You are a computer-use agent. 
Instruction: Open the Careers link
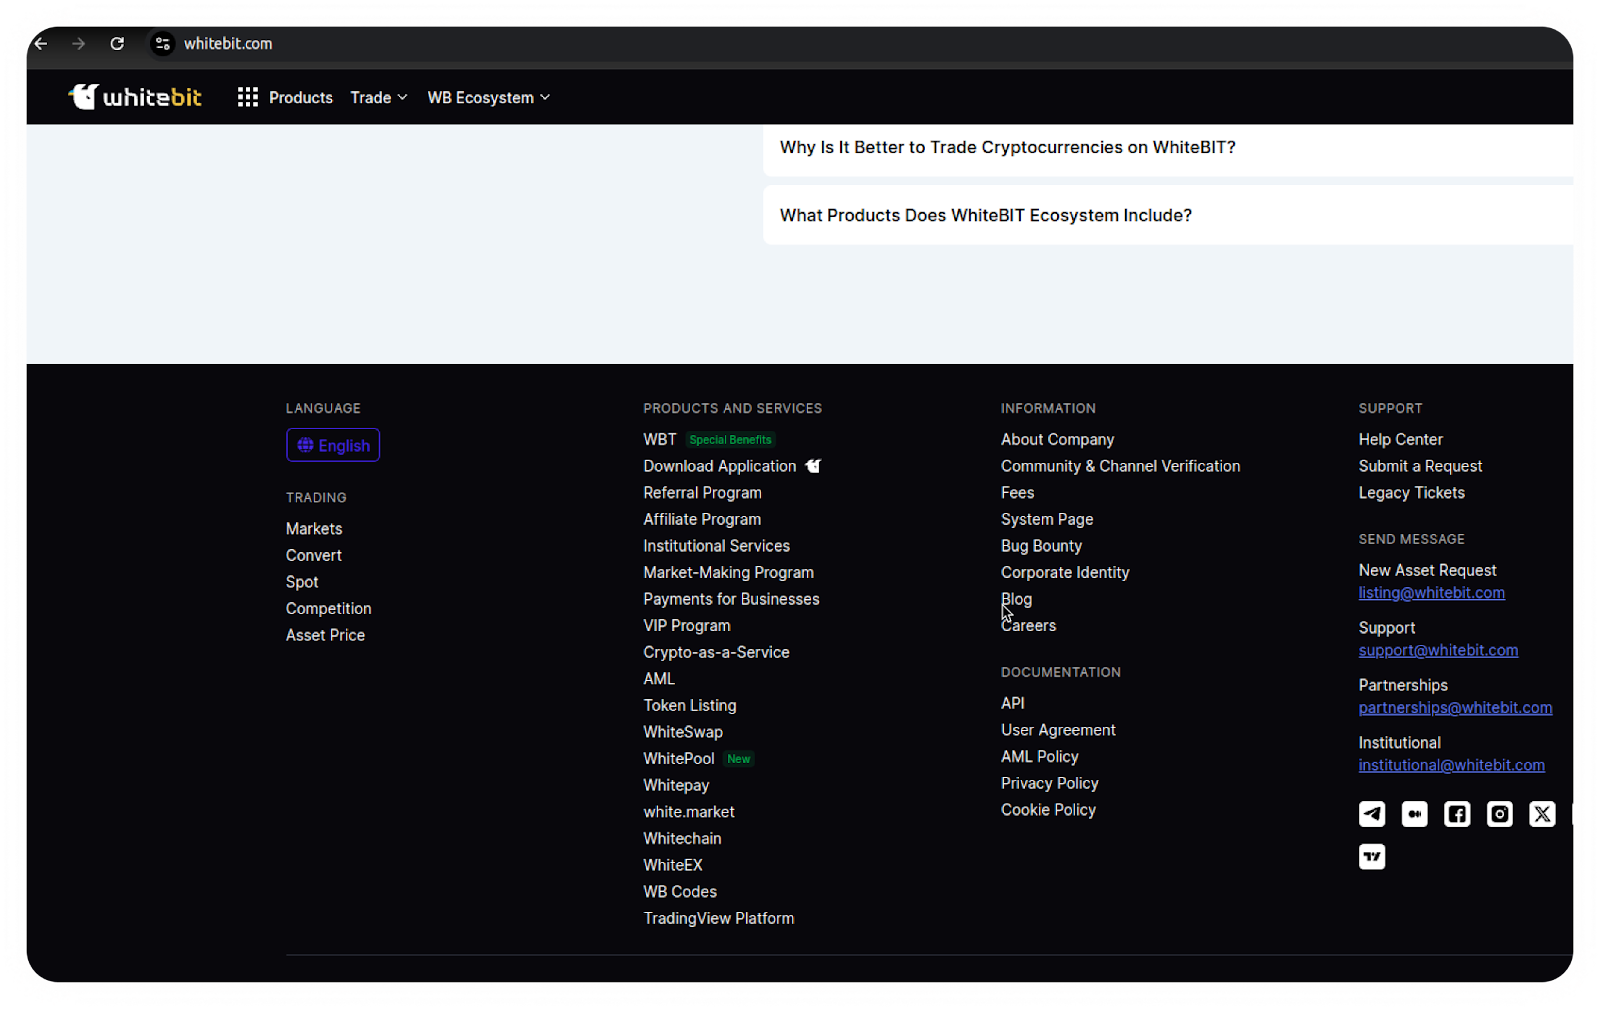click(1029, 625)
